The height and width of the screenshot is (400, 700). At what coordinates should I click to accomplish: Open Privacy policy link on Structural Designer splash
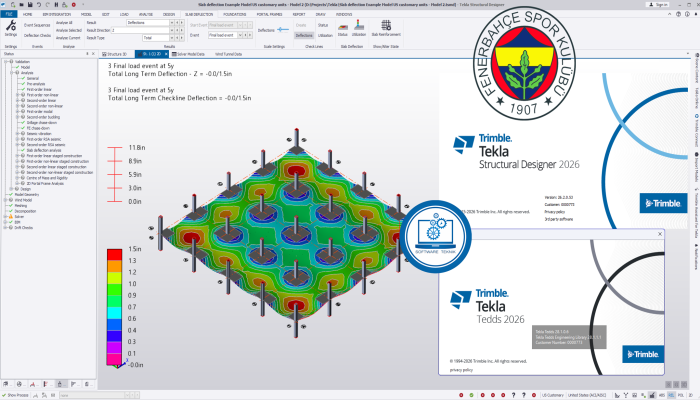pos(554,212)
